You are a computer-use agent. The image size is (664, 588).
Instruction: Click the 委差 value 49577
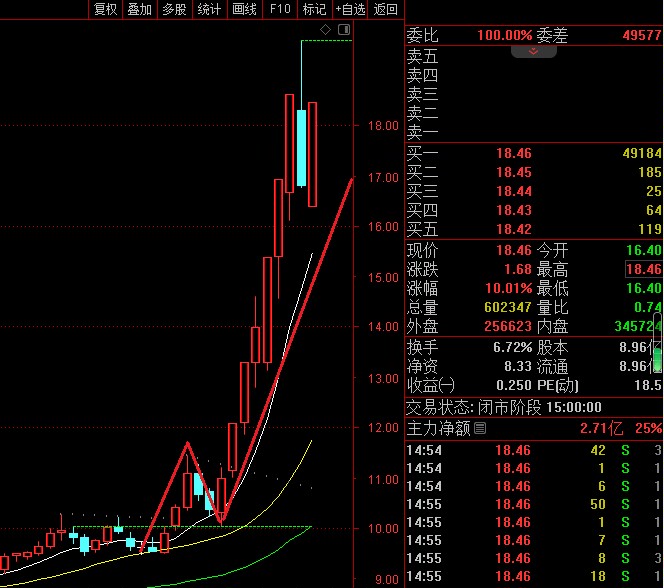click(x=642, y=35)
